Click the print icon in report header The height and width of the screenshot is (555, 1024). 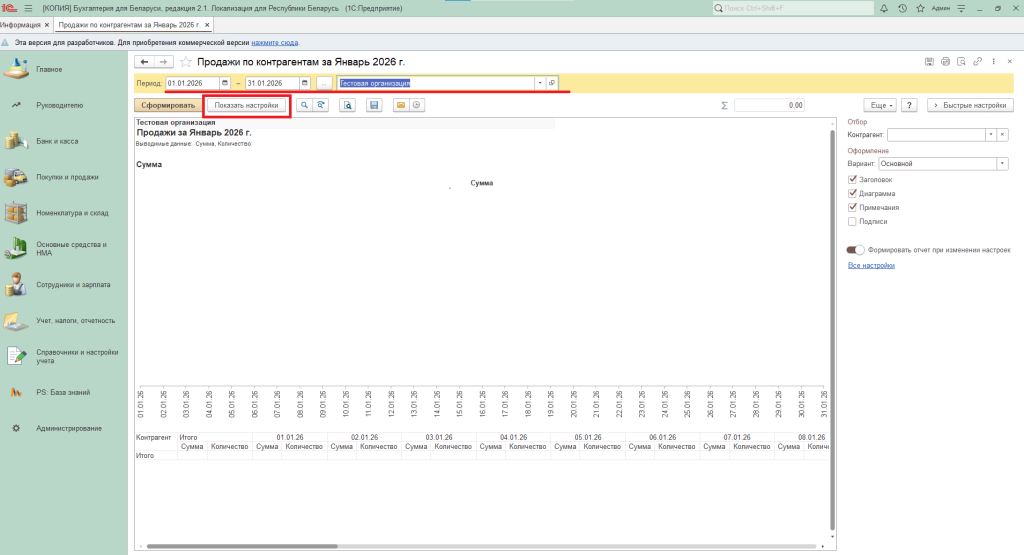point(946,62)
